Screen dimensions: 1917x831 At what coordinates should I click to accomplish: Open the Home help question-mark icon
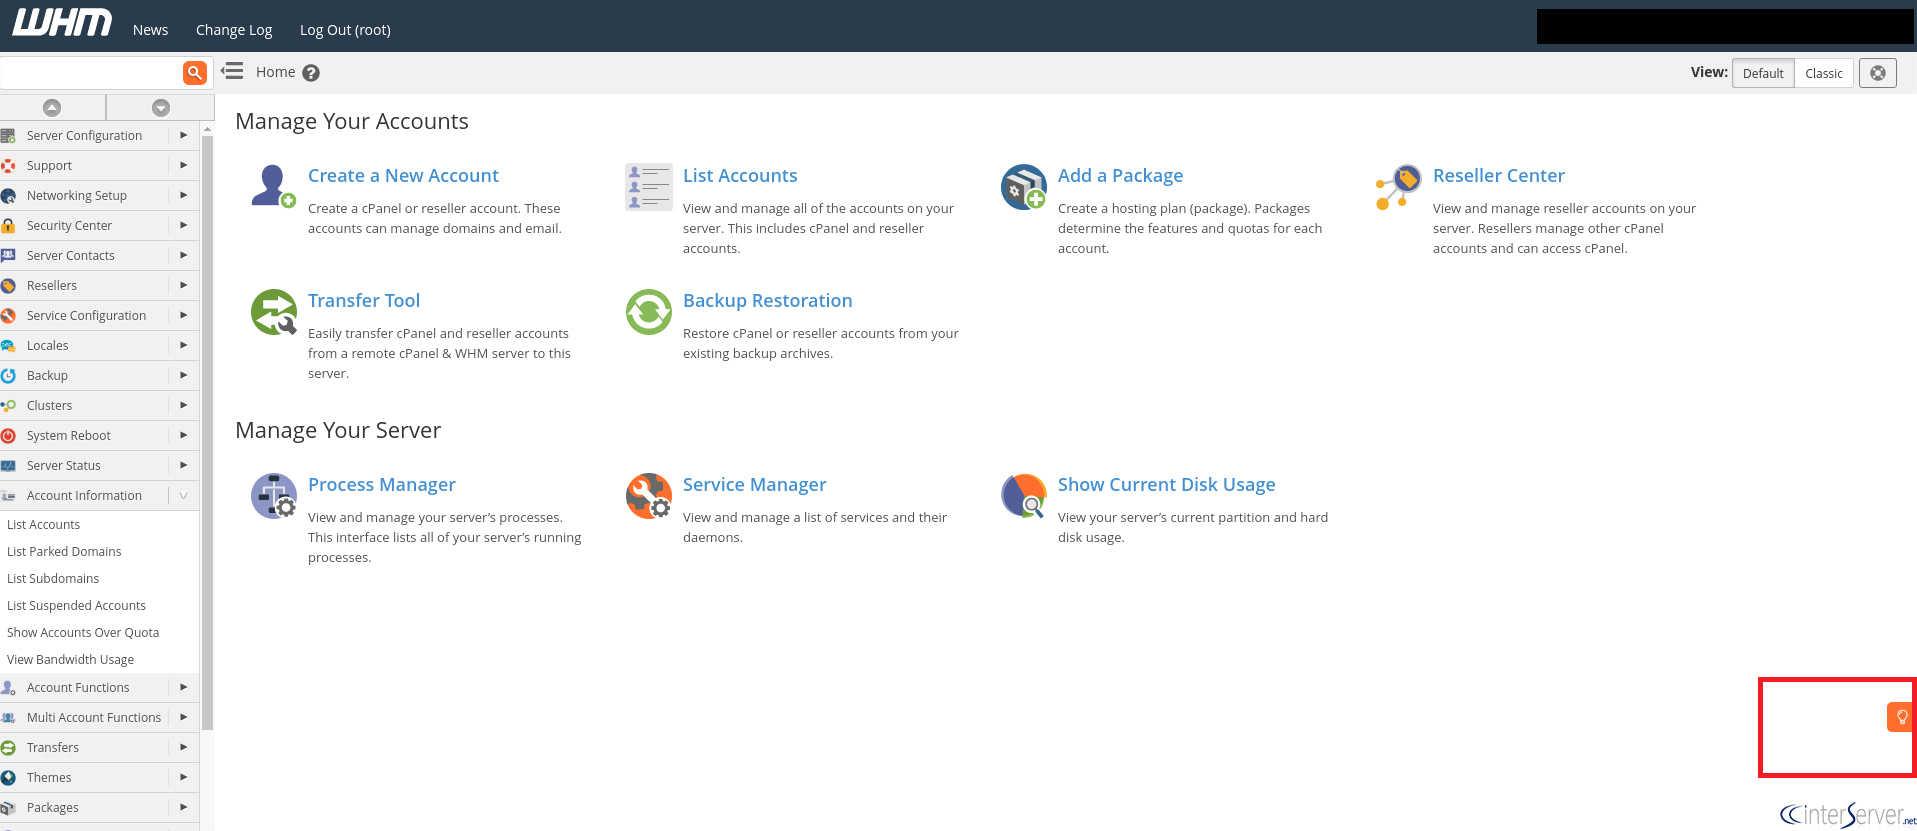311,73
